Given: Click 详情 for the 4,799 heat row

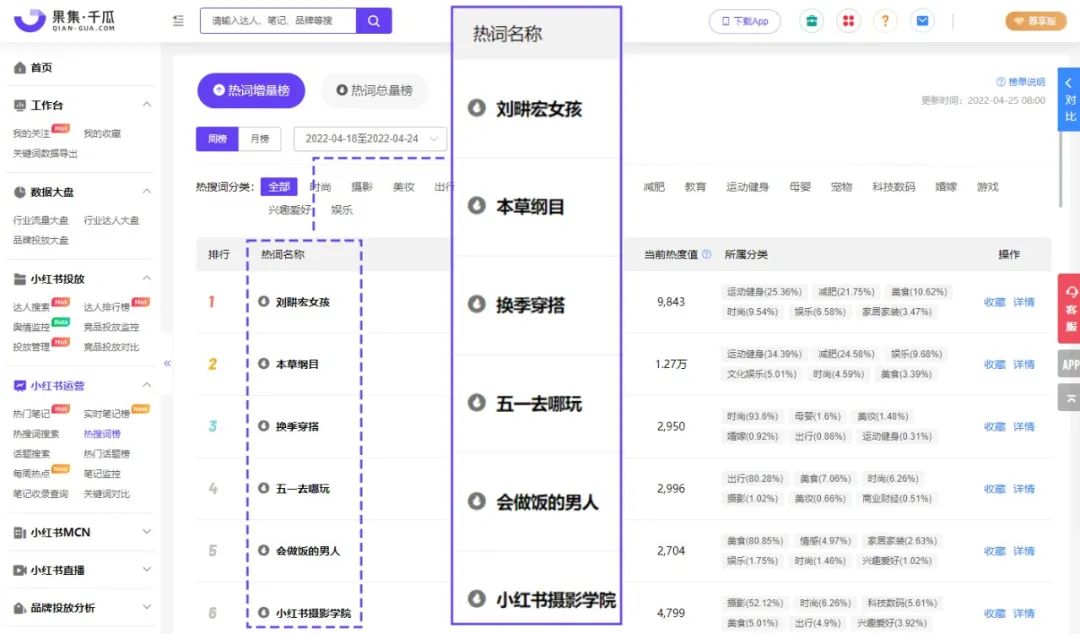Looking at the screenshot, I should click(1024, 613).
